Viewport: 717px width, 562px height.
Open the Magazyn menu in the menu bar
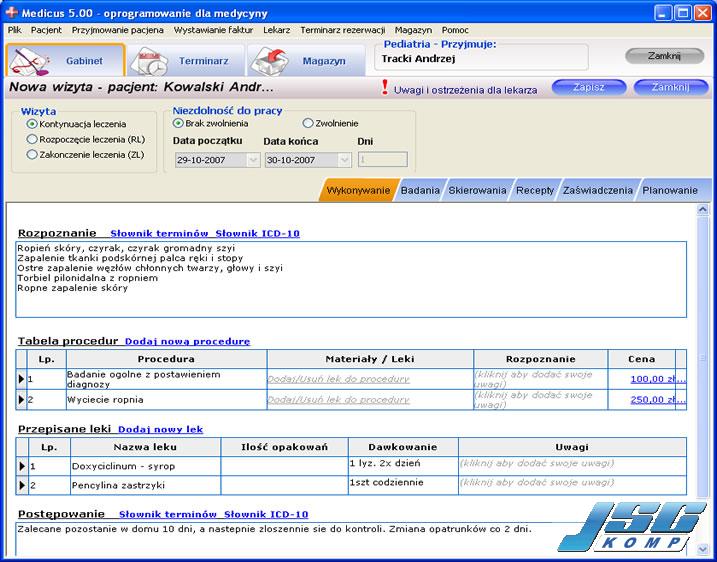pos(413,30)
